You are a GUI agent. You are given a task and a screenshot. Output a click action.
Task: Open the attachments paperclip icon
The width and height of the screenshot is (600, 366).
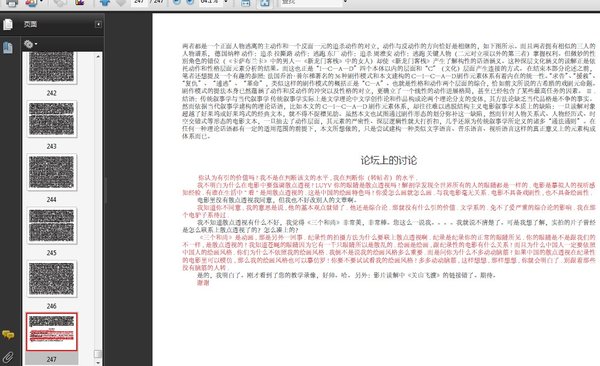pyautogui.click(x=8, y=357)
